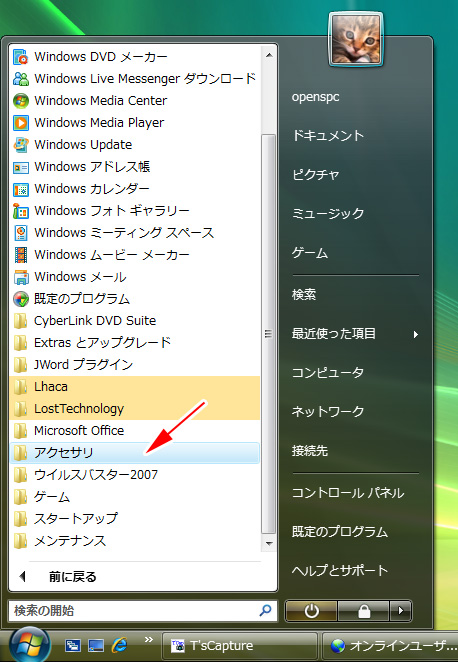Expand the ウイルスバスター2007 folder
This screenshot has height=662, width=458.
pos(134,475)
